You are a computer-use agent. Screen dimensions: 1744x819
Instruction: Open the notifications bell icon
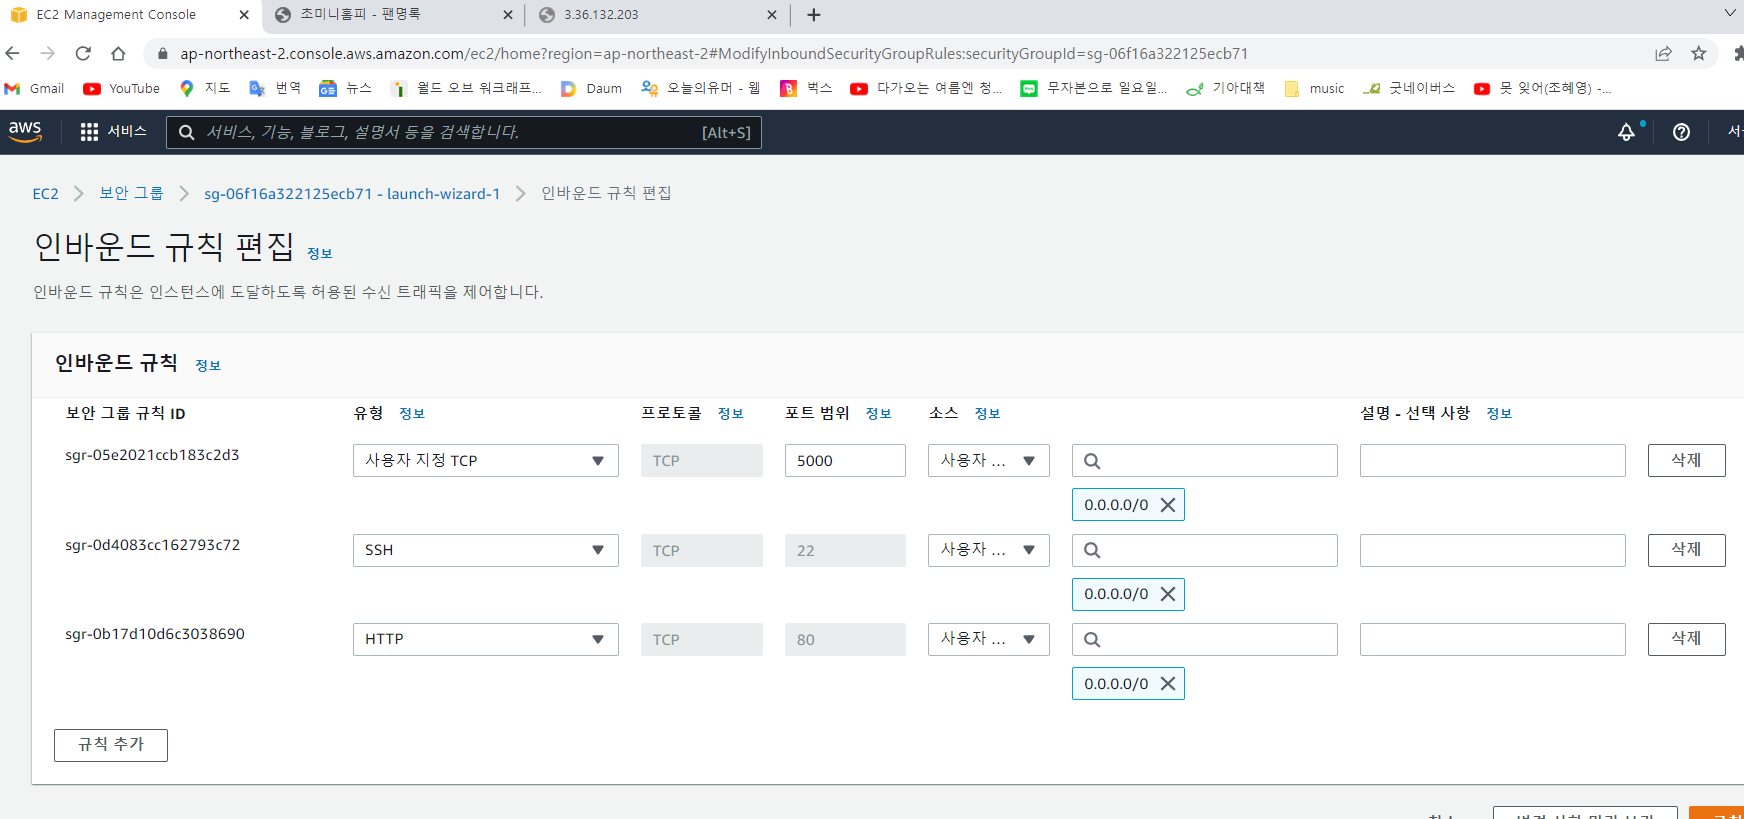click(1627, 132)
